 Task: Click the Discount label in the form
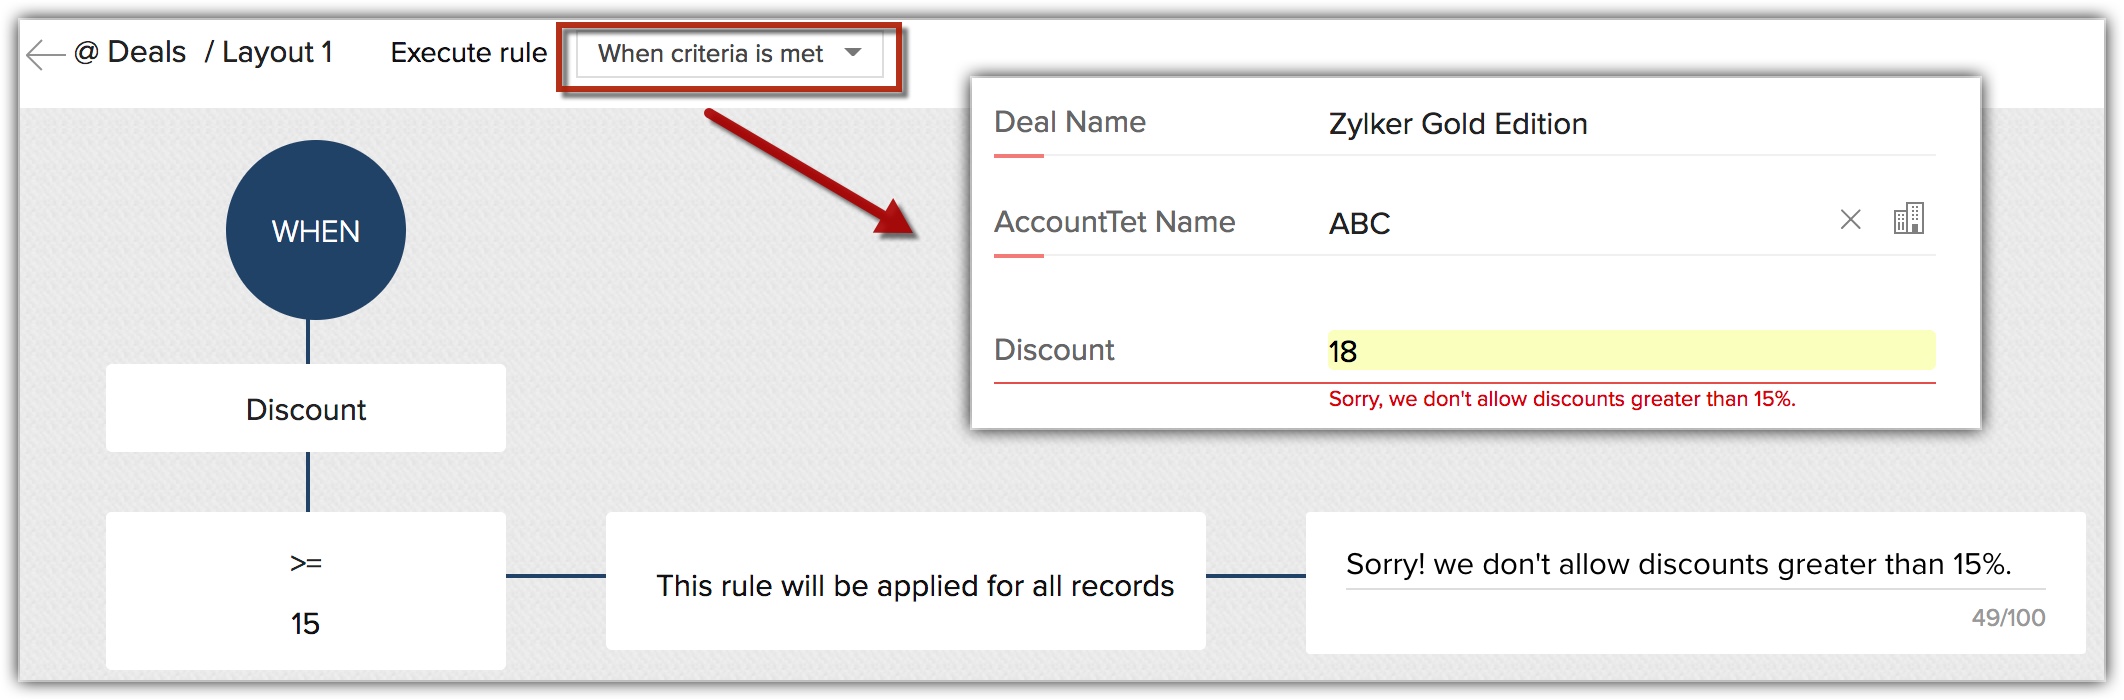click(x=1053, y=350)
